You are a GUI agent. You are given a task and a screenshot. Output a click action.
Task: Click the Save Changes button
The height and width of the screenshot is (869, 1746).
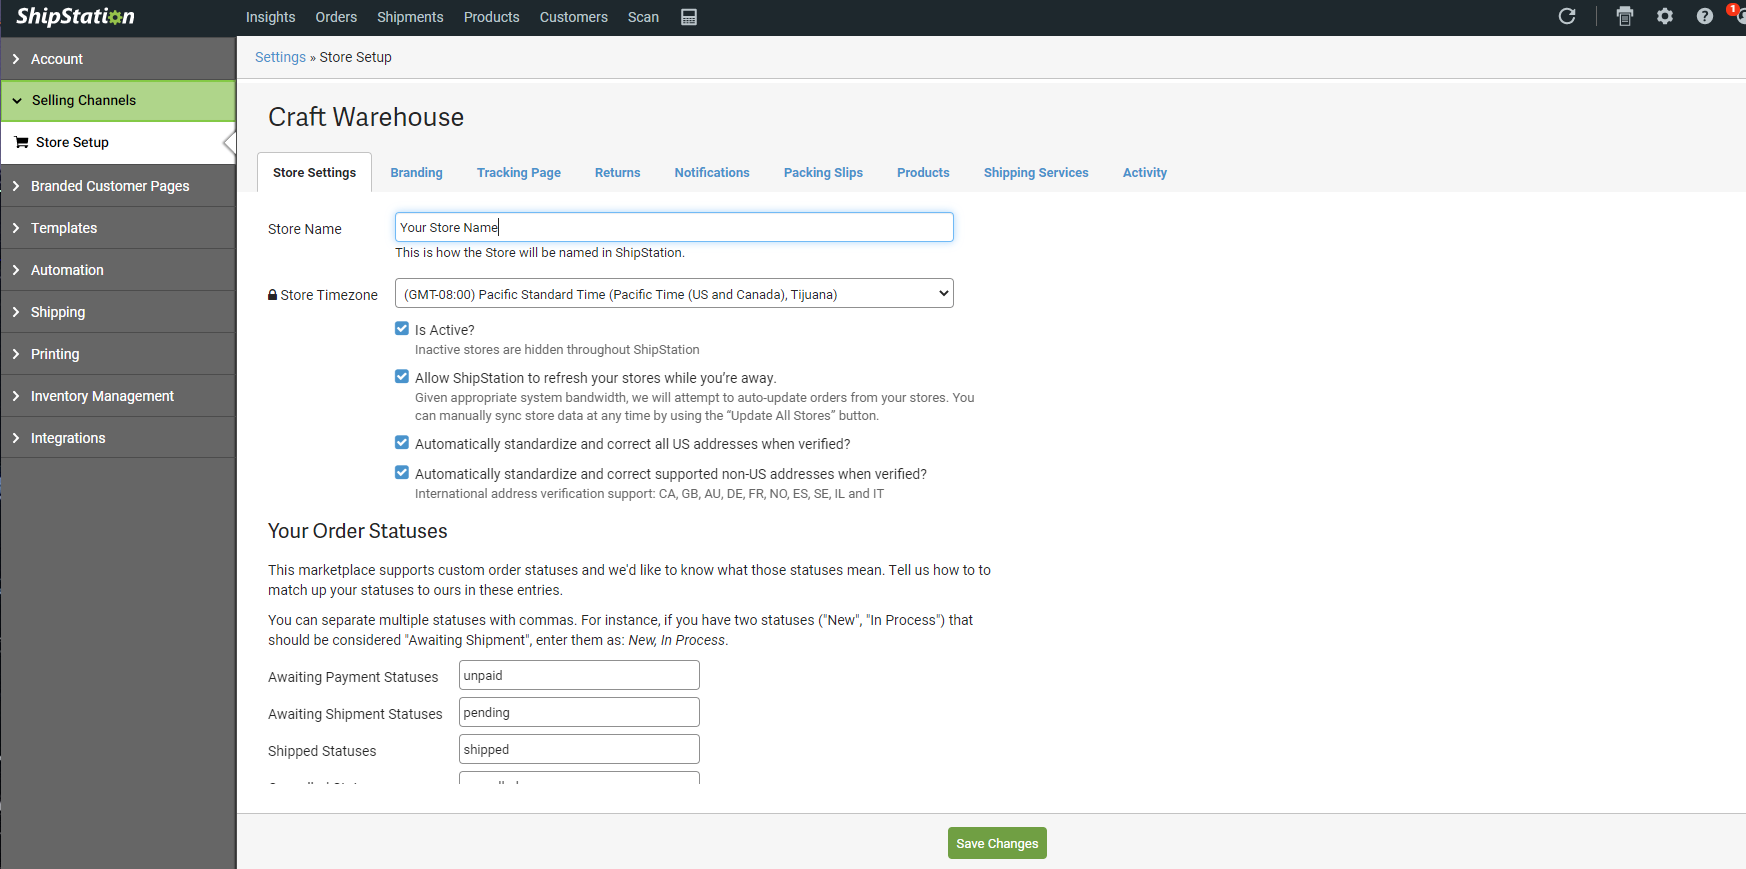pos(997,843)
